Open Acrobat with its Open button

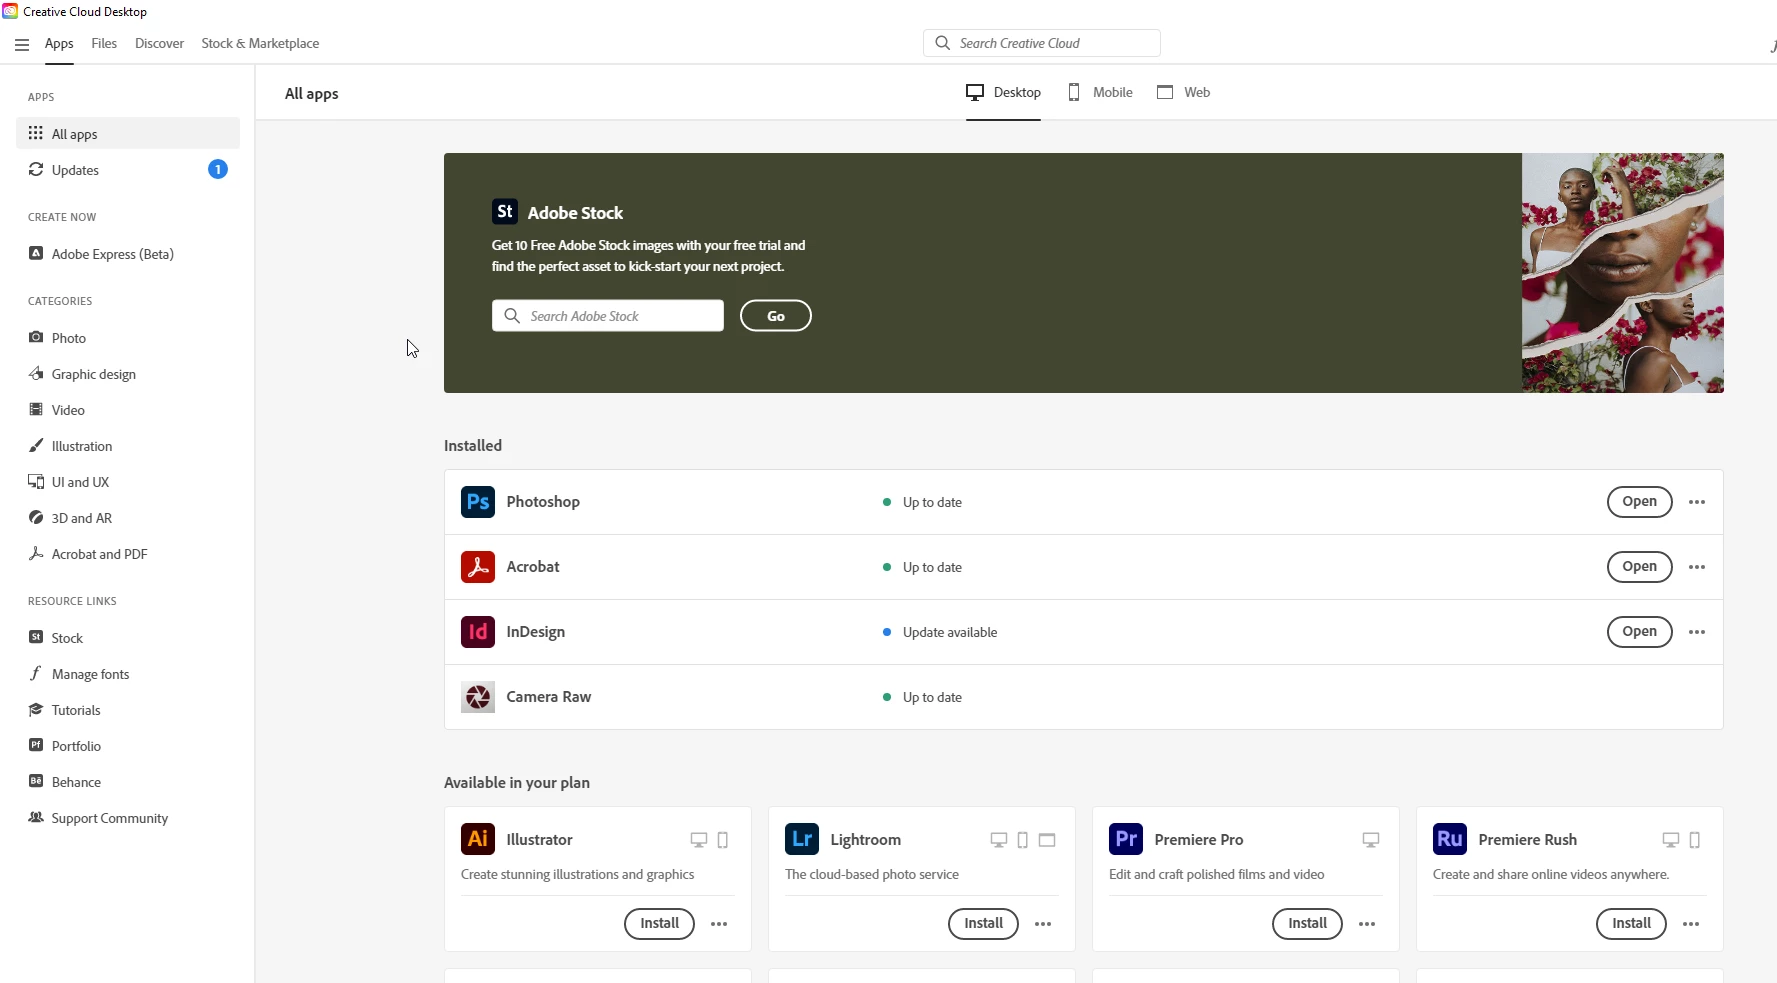click(x=1639, y=567)
